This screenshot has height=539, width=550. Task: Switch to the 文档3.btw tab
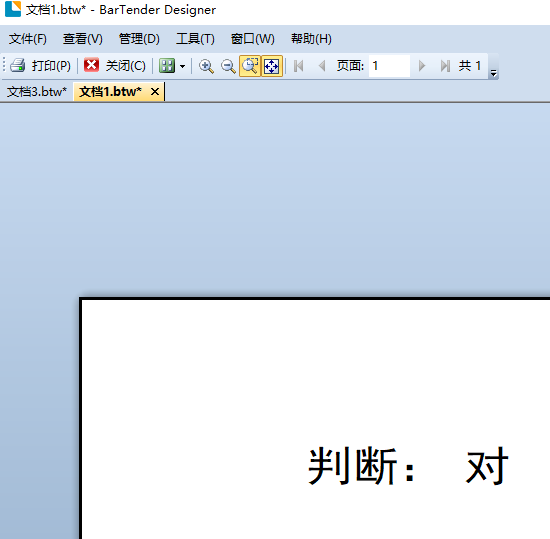click(x=37, y=92)
